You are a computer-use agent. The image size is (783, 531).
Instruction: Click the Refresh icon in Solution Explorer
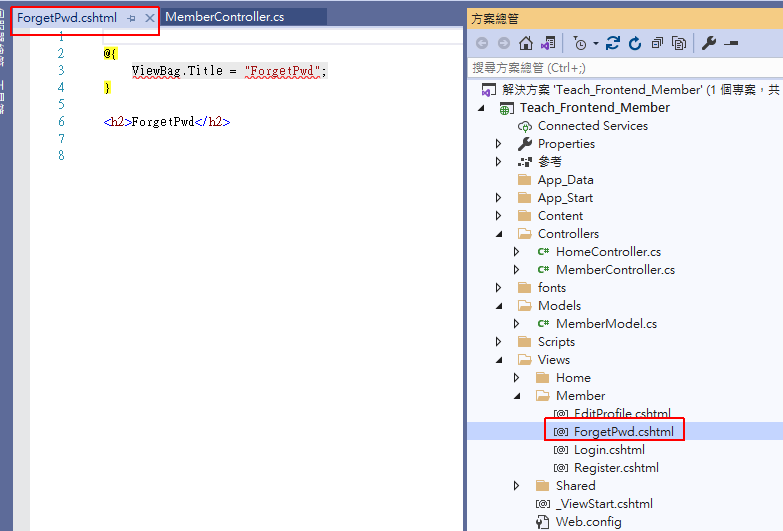[634, 43]
